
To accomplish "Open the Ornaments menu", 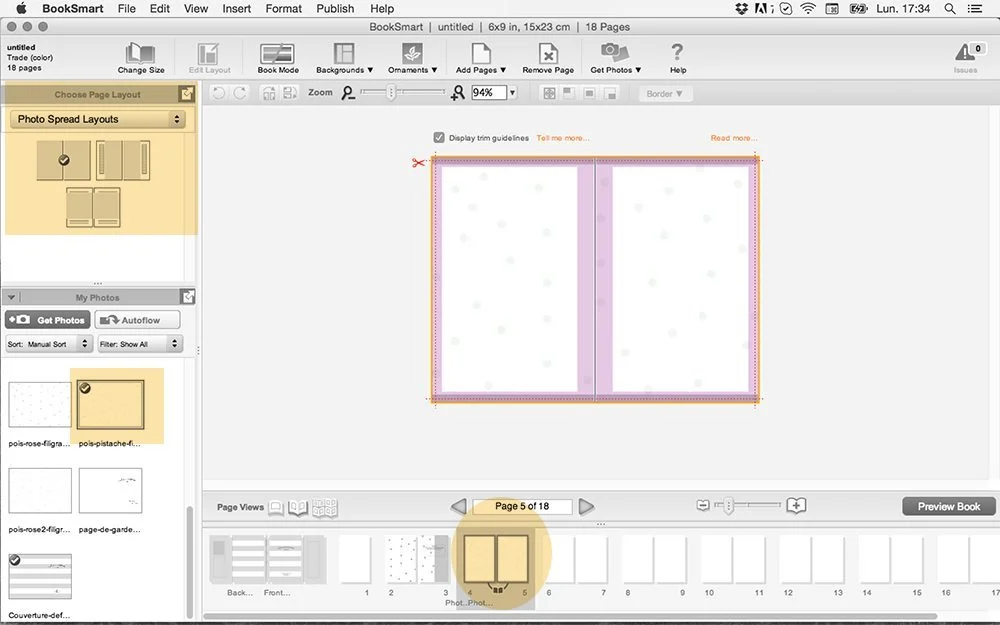I will [x=412, y=58].
